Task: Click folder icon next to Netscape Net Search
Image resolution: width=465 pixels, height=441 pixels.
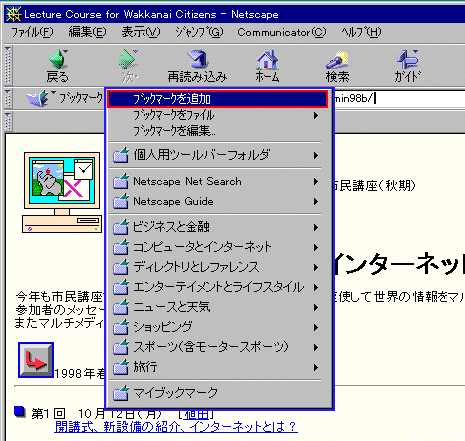Action: tap(121, 181)
